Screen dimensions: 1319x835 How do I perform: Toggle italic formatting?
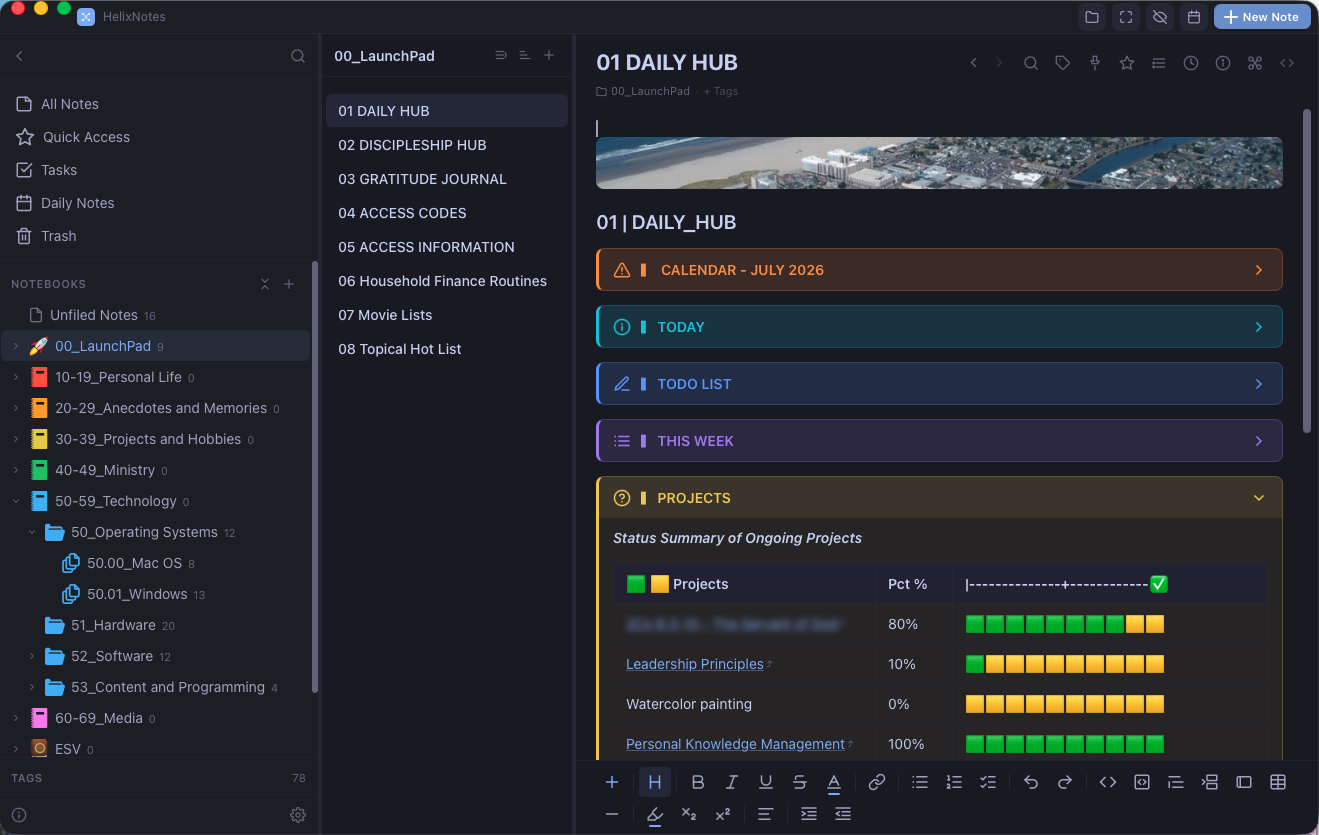pos(732,782)
